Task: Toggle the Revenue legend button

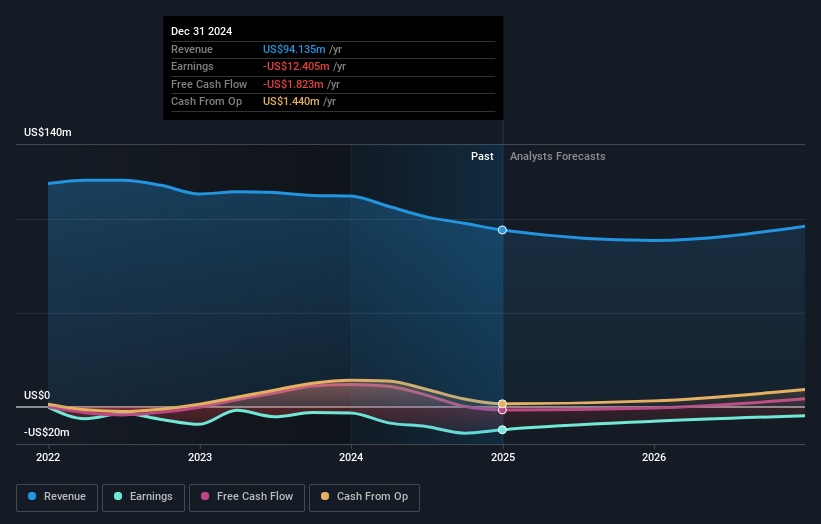Action: 57,497
